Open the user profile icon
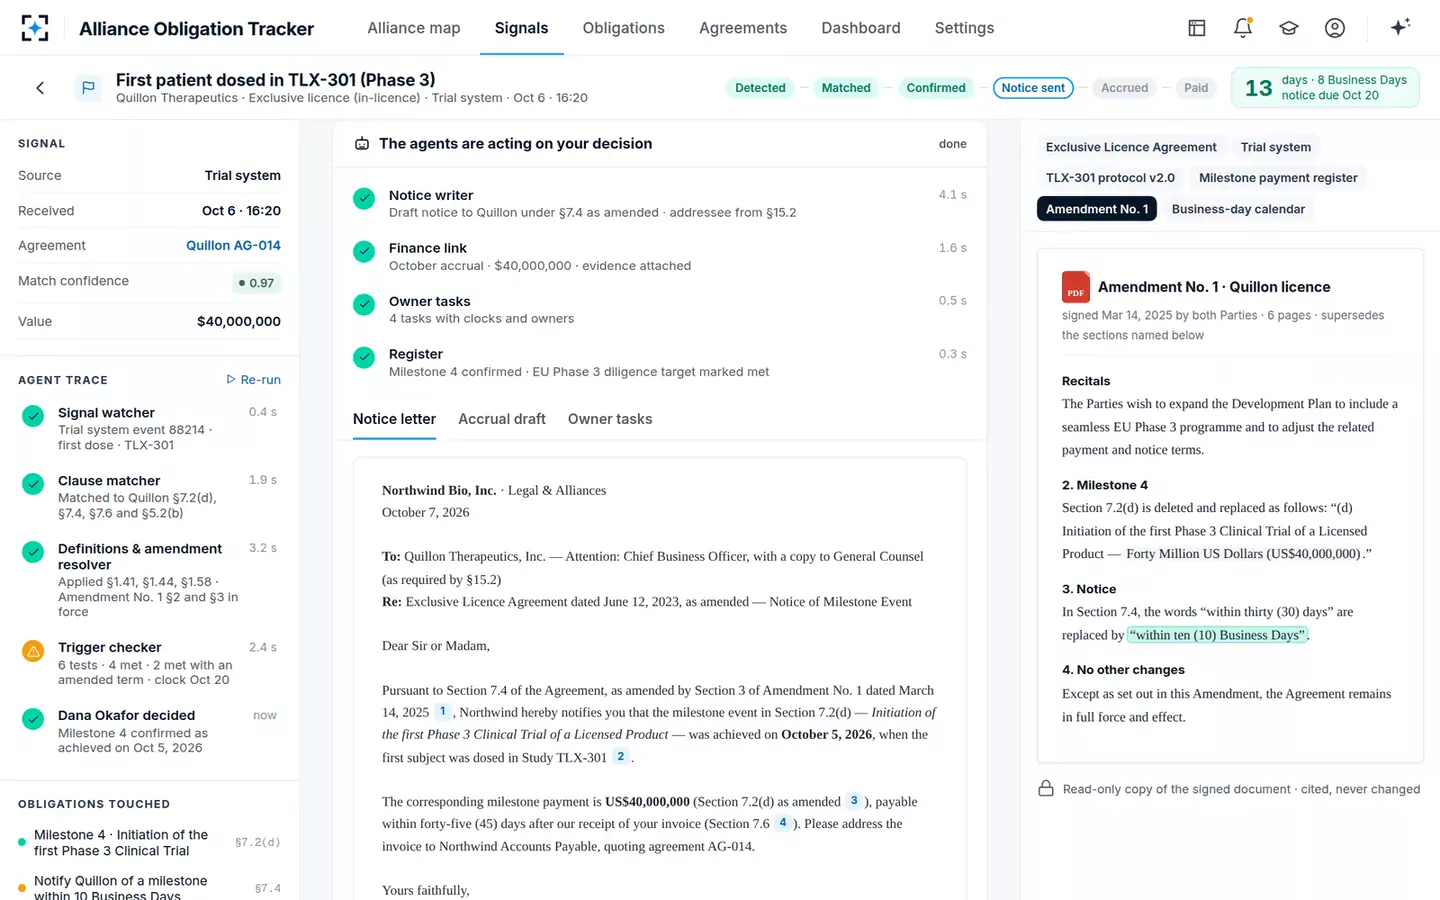The image size is (1440, 900). click(1335, 28)
